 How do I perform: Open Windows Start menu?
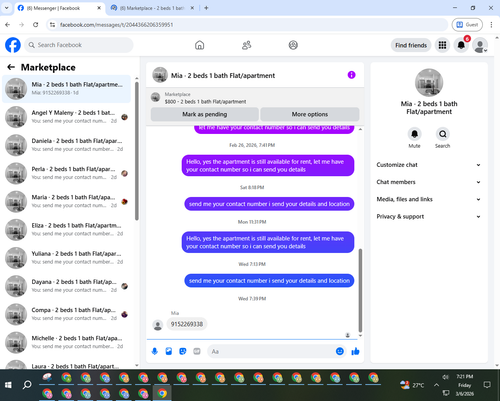tap(8, 385)
